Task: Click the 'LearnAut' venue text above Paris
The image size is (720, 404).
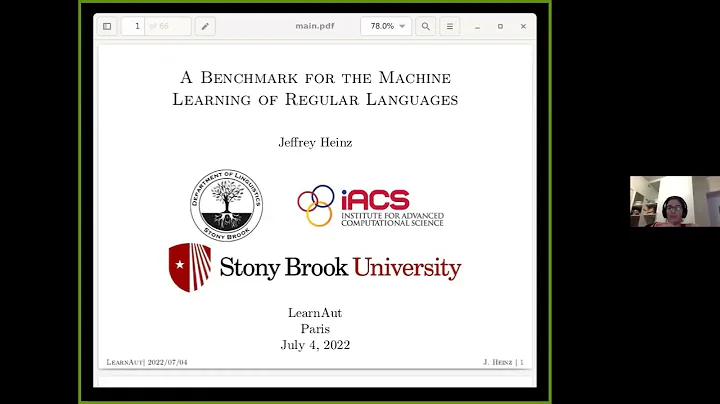Action: point(315,313)
